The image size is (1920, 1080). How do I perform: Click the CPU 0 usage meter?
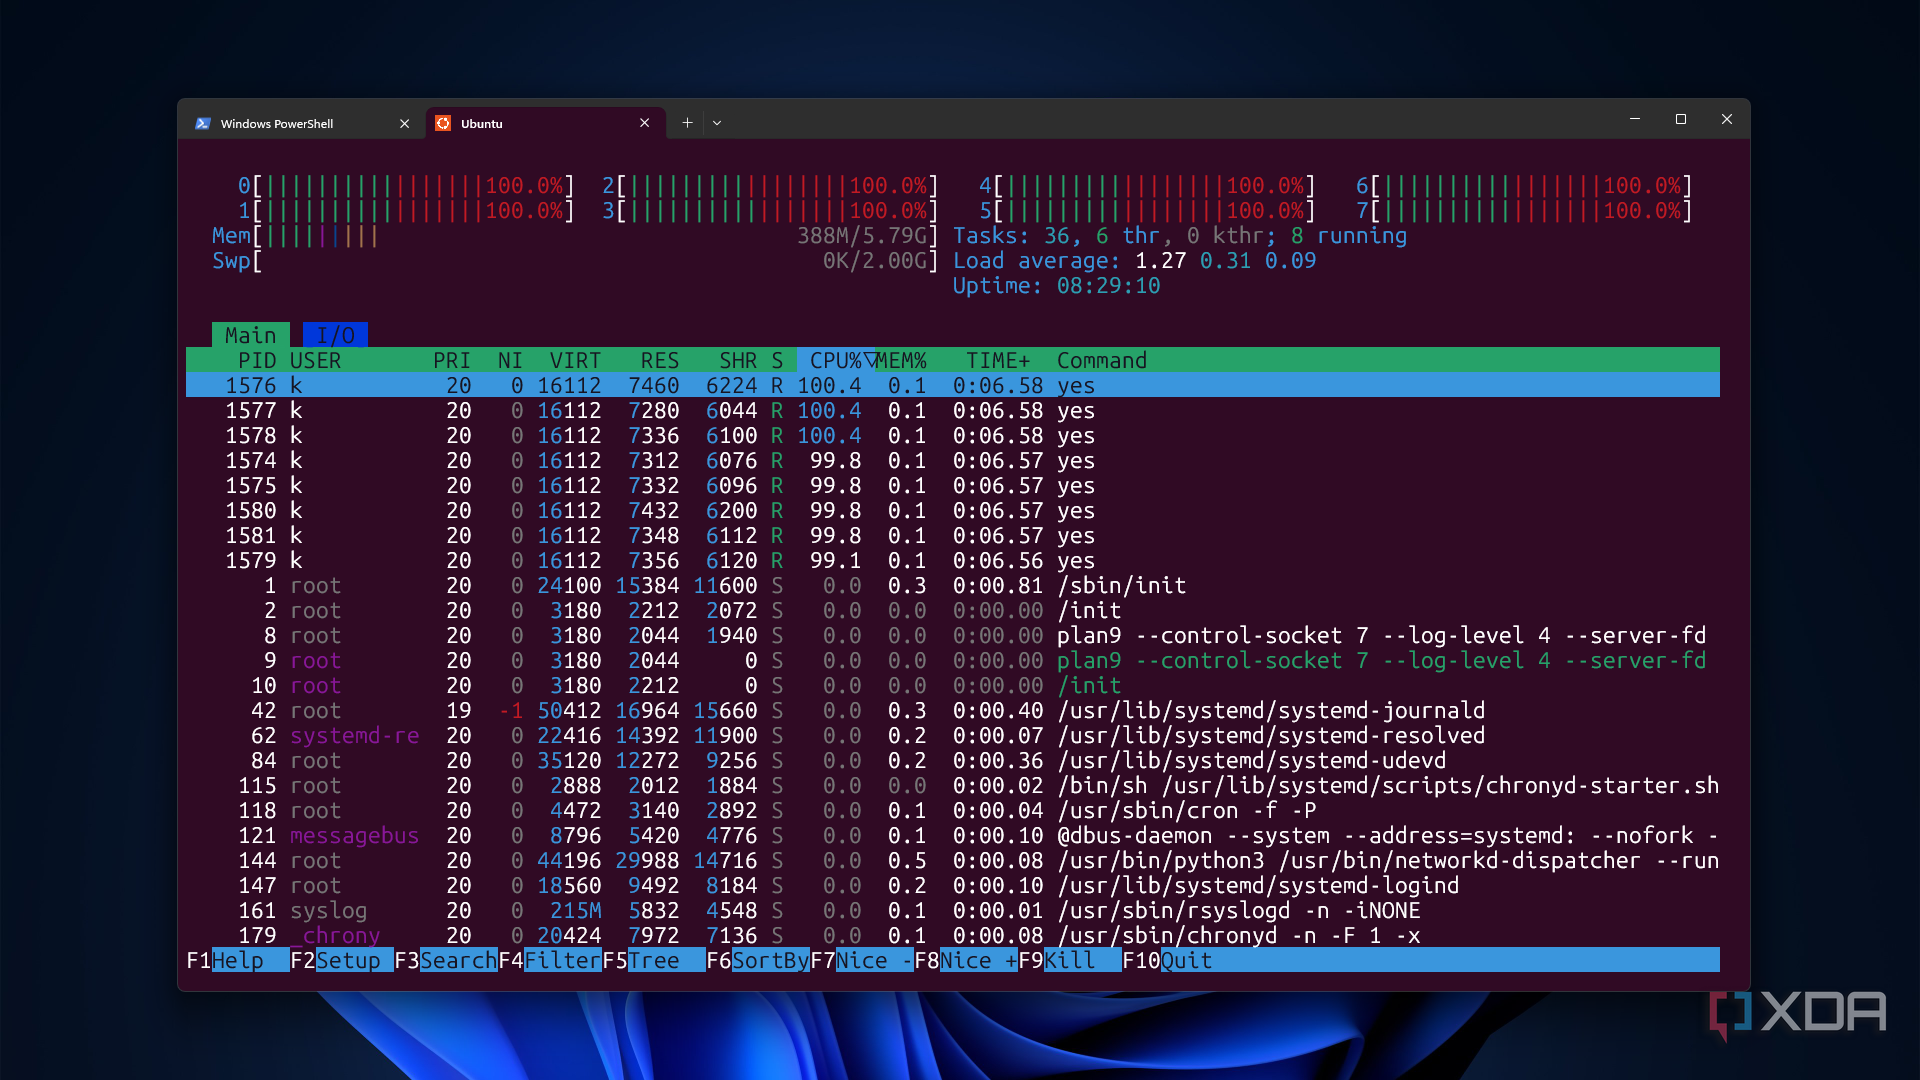tap(406, 185)
